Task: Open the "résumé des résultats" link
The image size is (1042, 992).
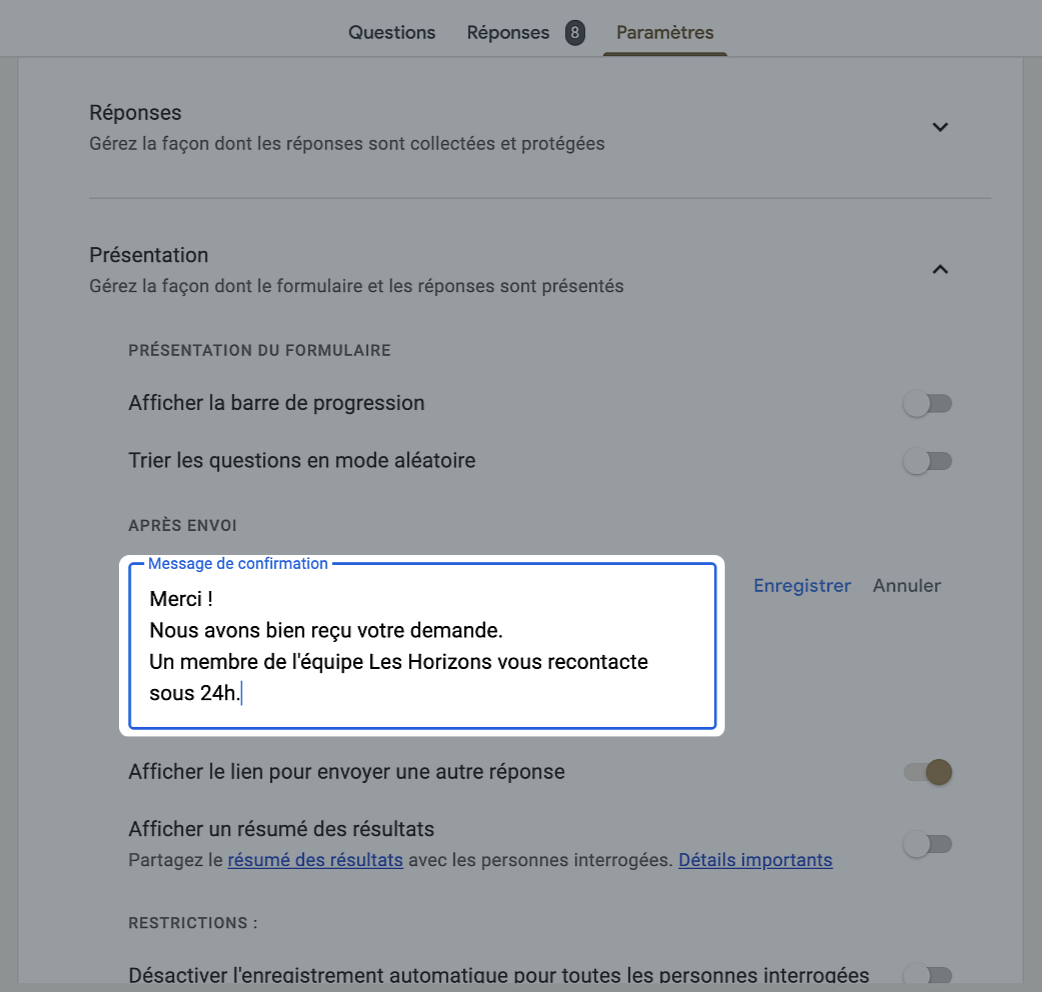Action: click(315, 860)
